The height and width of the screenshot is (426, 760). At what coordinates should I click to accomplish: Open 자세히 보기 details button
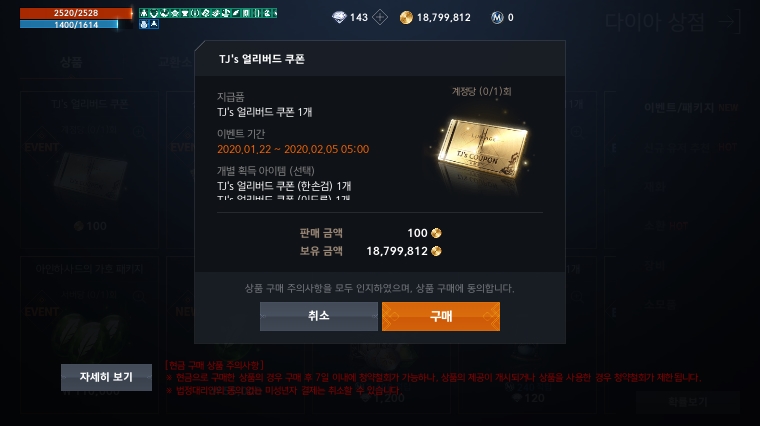(x=106, y=377)
